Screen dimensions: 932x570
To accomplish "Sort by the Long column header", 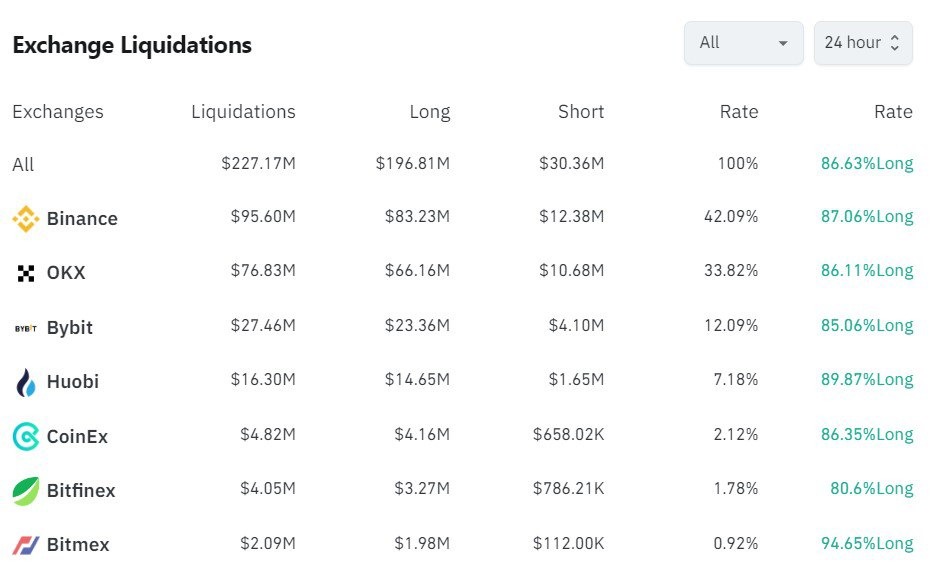I will click(429, 112).
